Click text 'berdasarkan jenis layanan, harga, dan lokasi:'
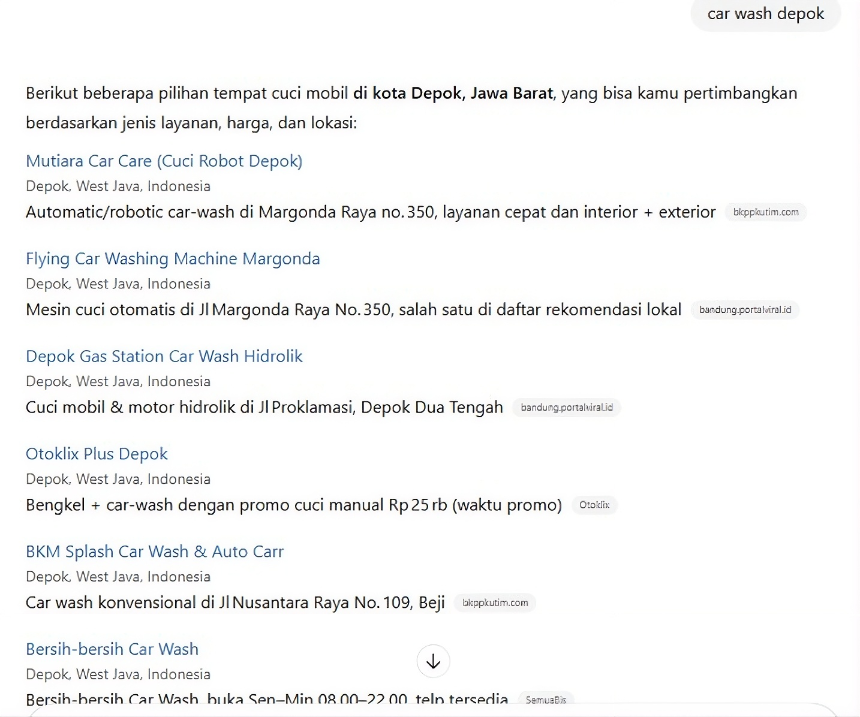Screen dimensions: 860x717 191,123
